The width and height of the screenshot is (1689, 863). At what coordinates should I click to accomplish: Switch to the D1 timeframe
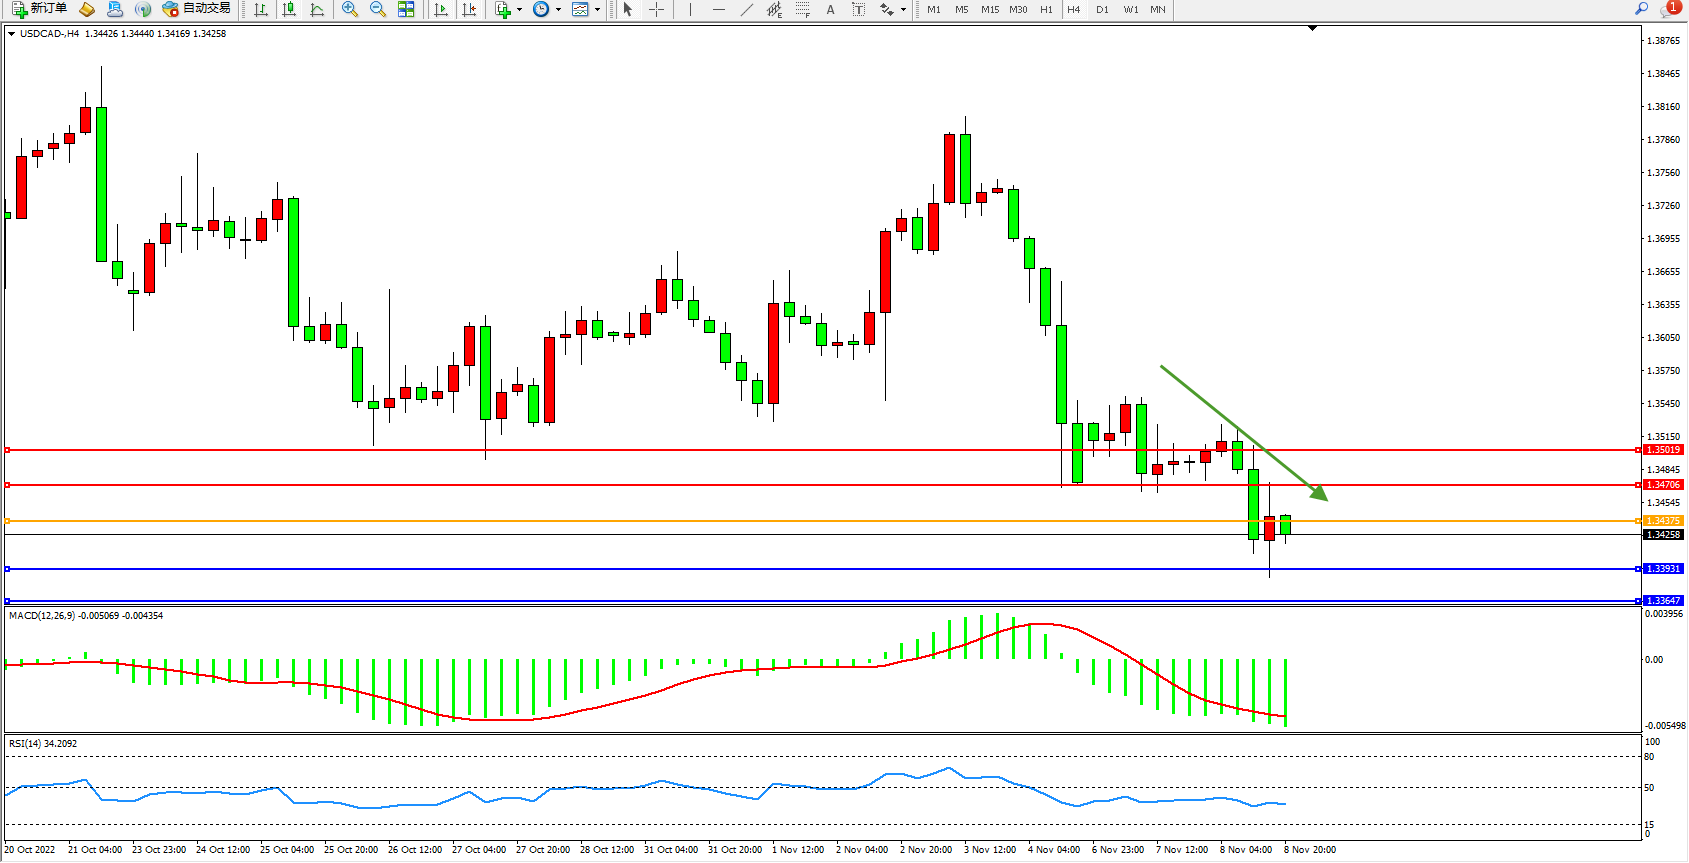click(x=1102, y=9)
